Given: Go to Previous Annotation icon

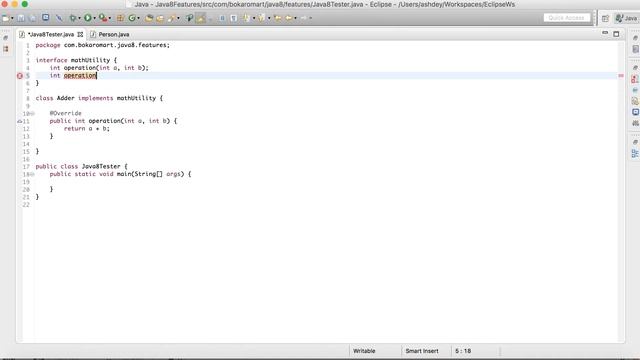Looking at the screenshot, I should [262, 18].
